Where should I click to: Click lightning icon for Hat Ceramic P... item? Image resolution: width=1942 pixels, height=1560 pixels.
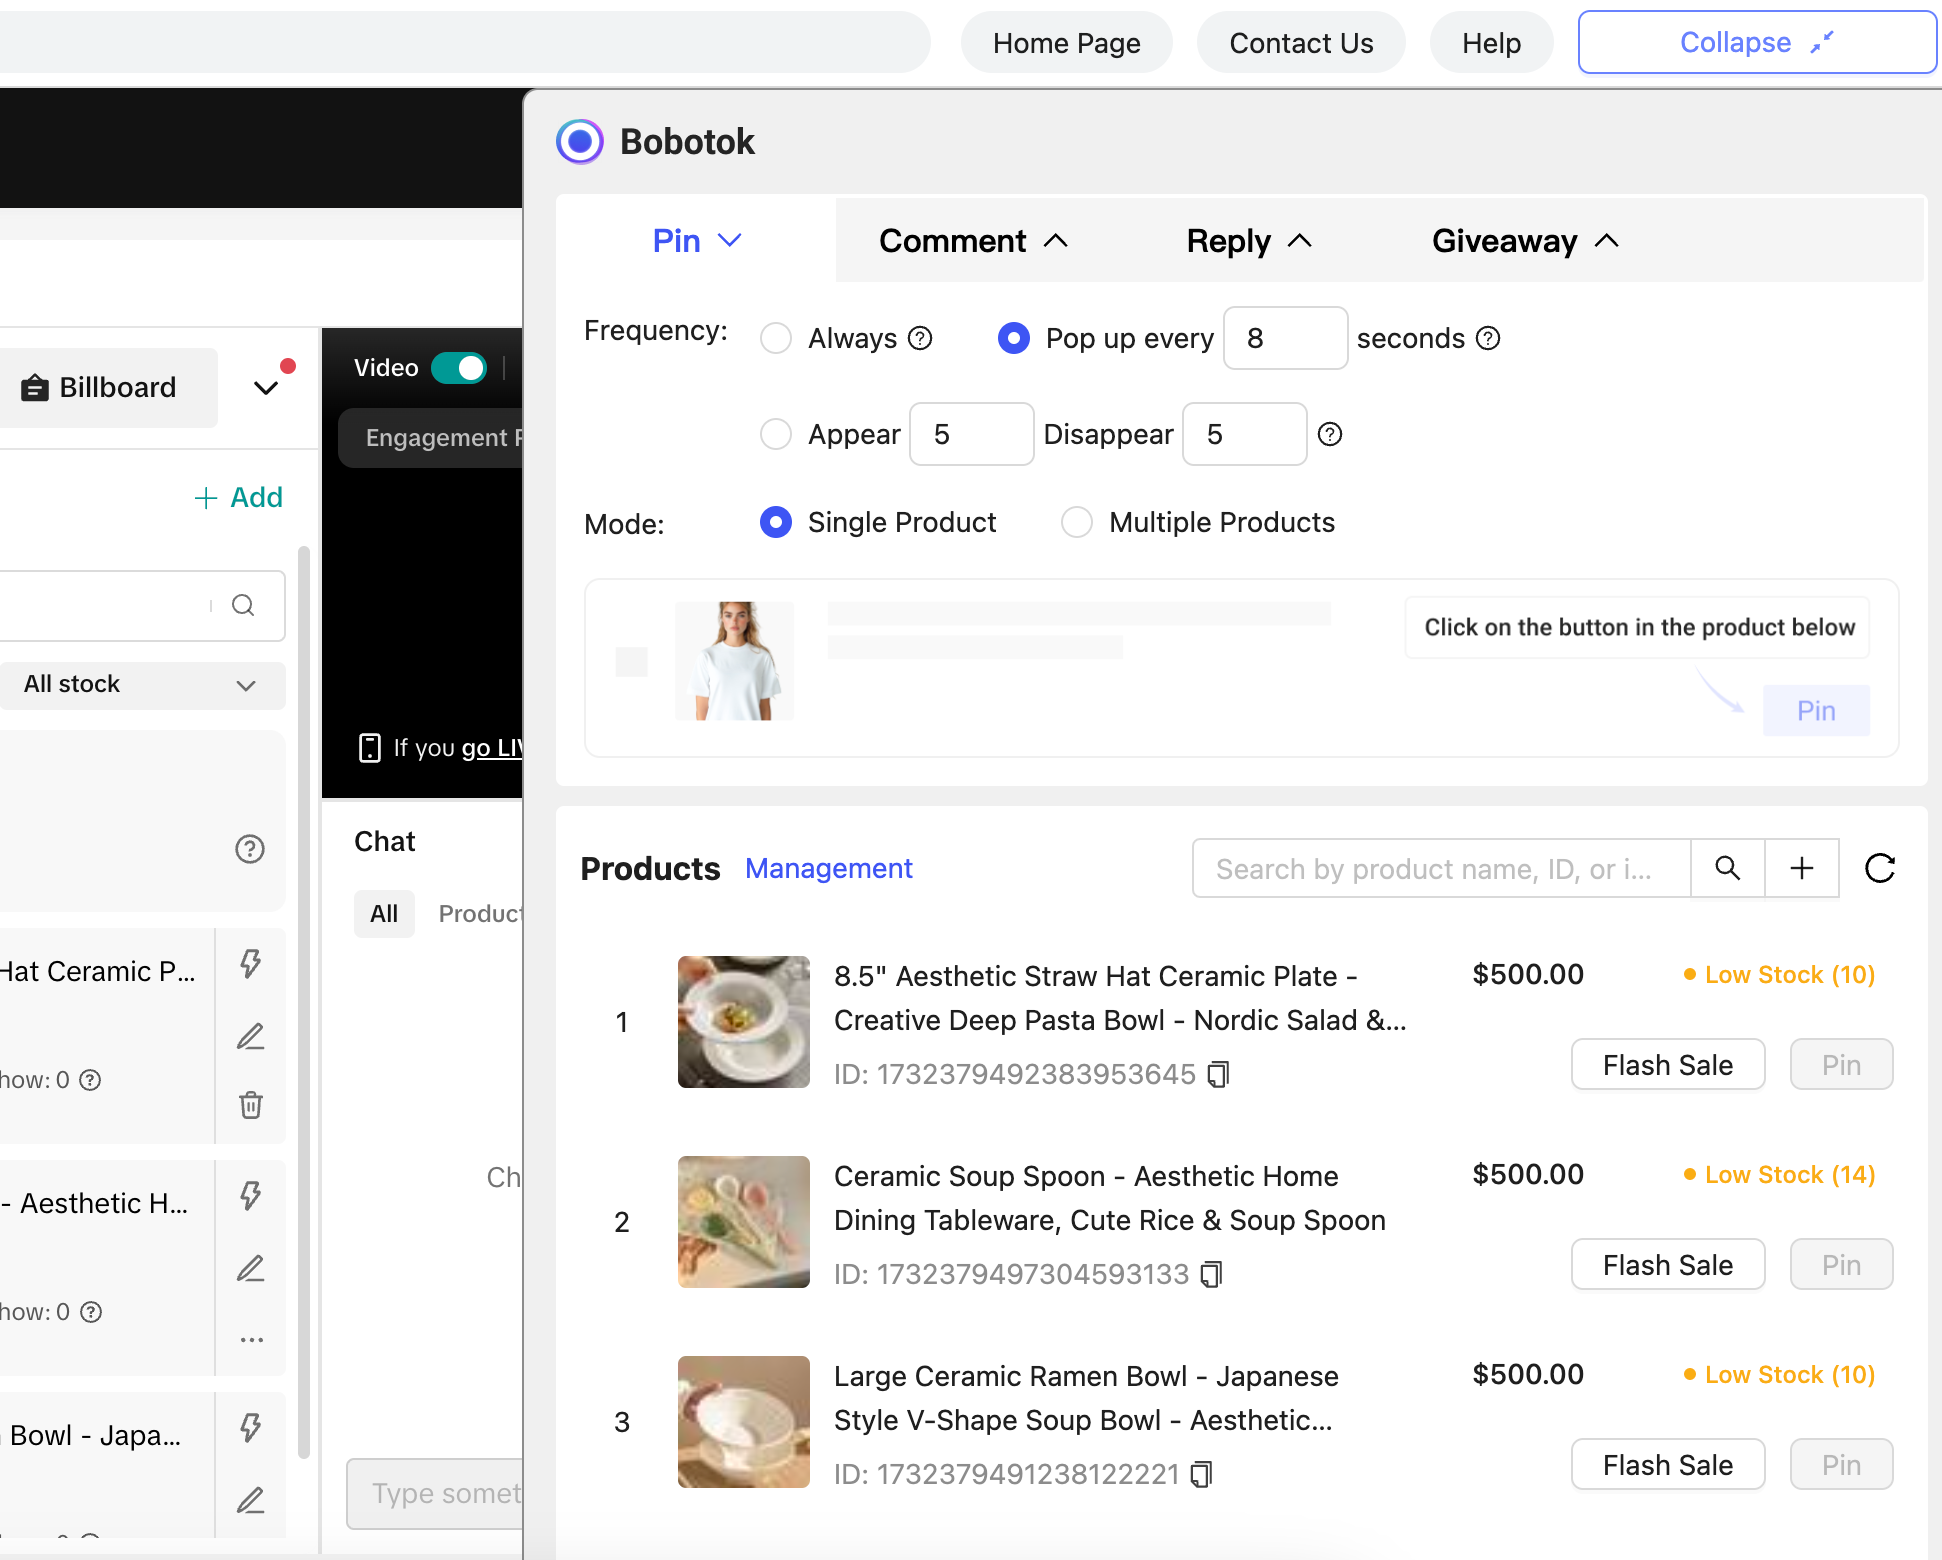tap(251, 963)
